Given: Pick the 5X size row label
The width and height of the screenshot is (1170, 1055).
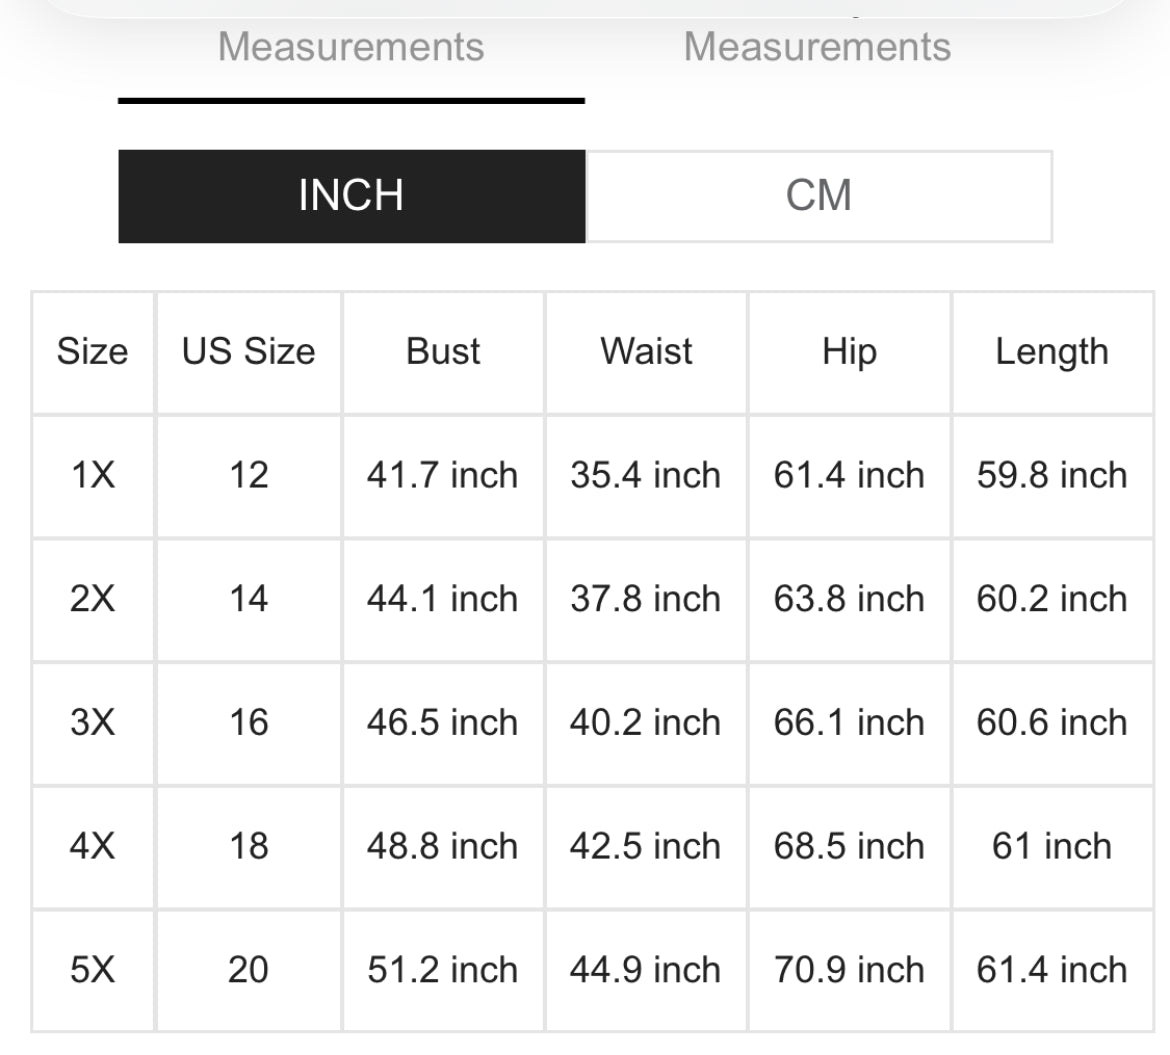Looking at the screenshot, I should click(x=93, y=969).
